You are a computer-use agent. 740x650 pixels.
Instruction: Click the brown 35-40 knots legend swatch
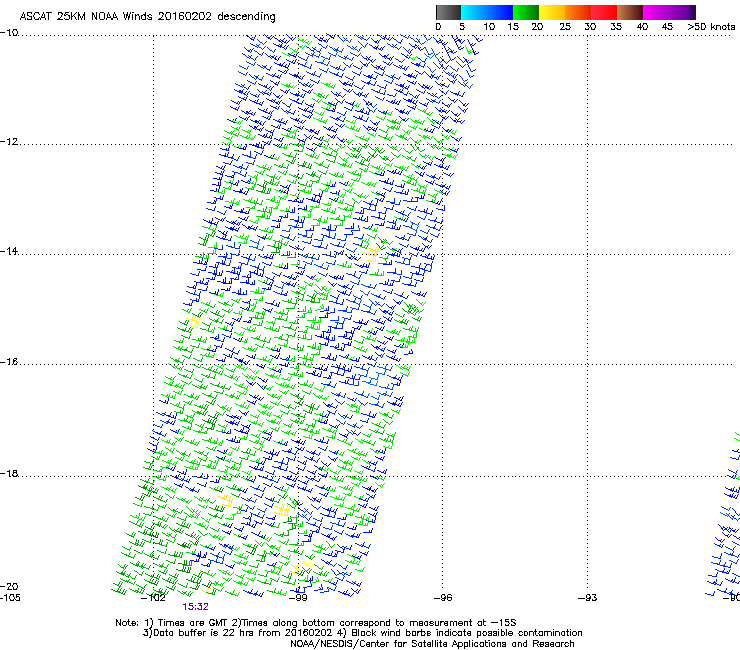pyautogui.click(x=630, y=12)
